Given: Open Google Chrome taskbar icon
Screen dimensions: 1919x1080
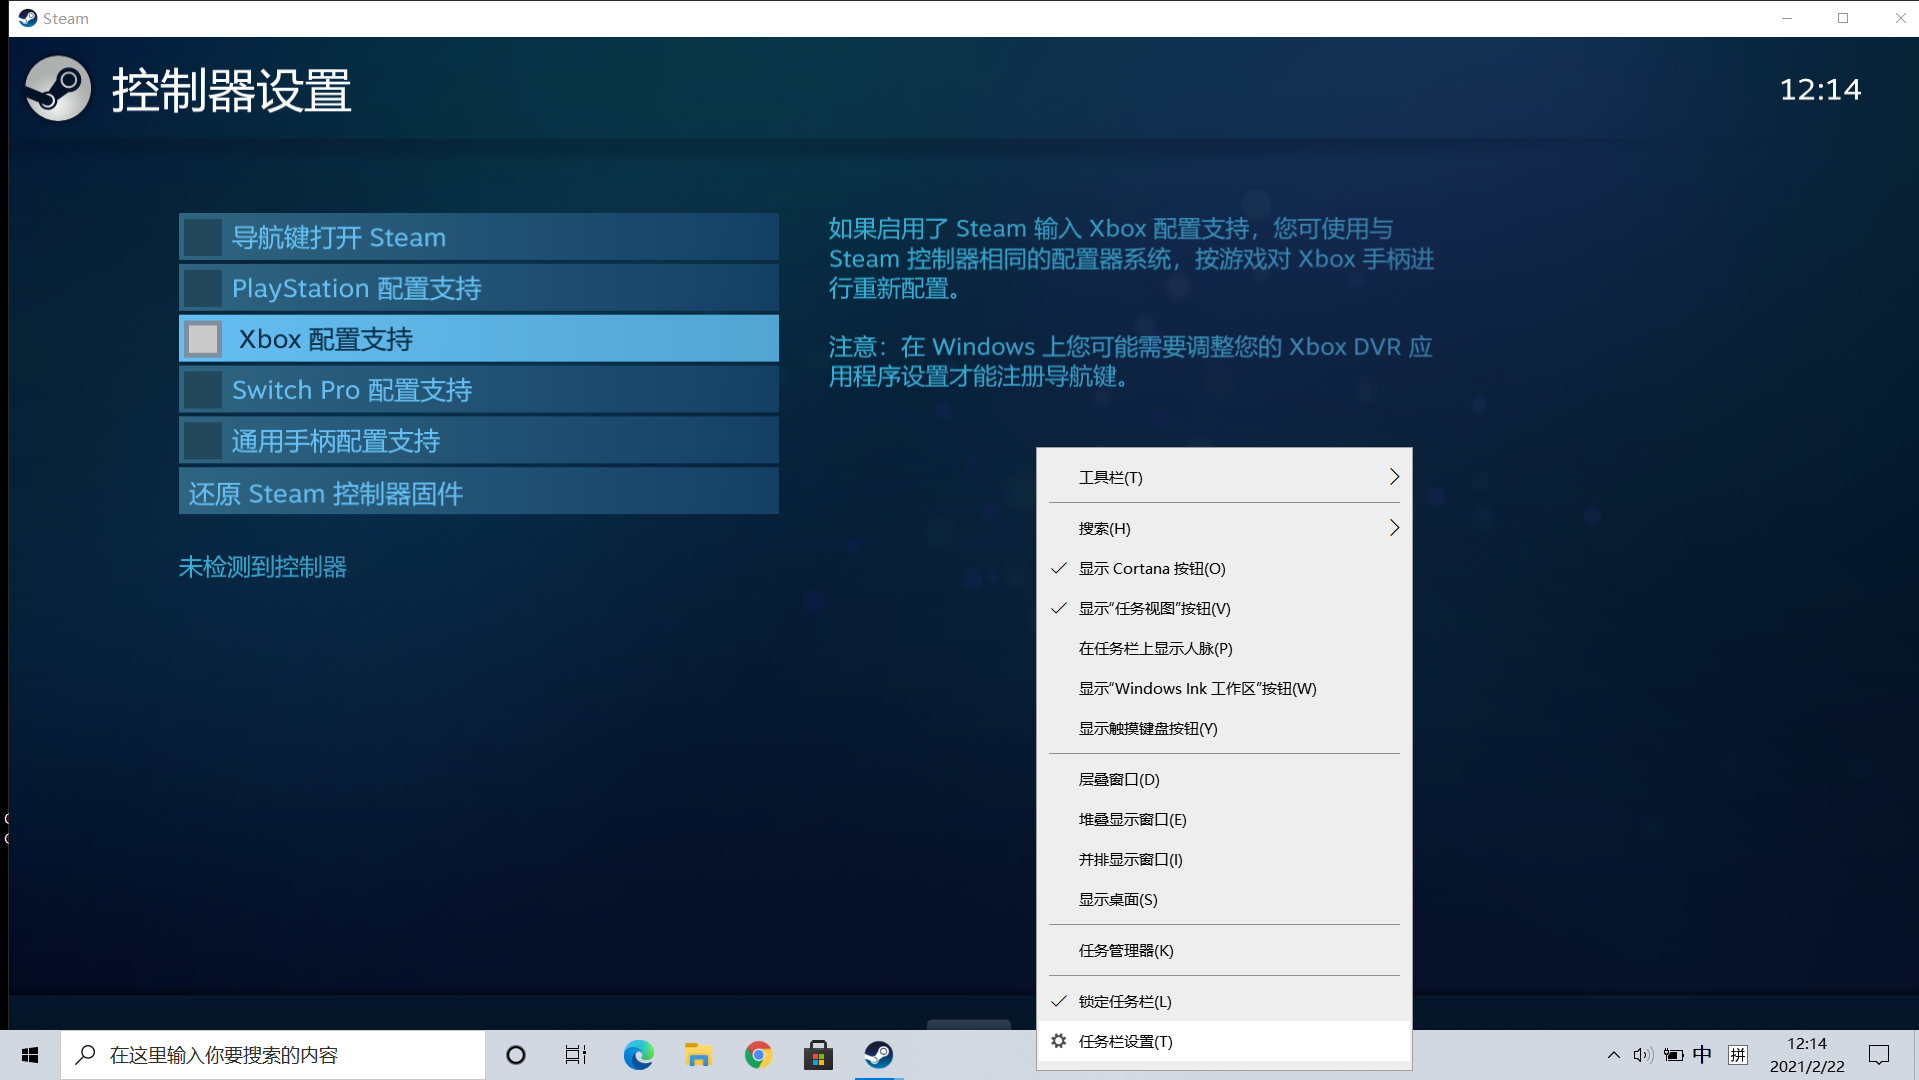Looking at the screenshot, I should pos(758,1055).
